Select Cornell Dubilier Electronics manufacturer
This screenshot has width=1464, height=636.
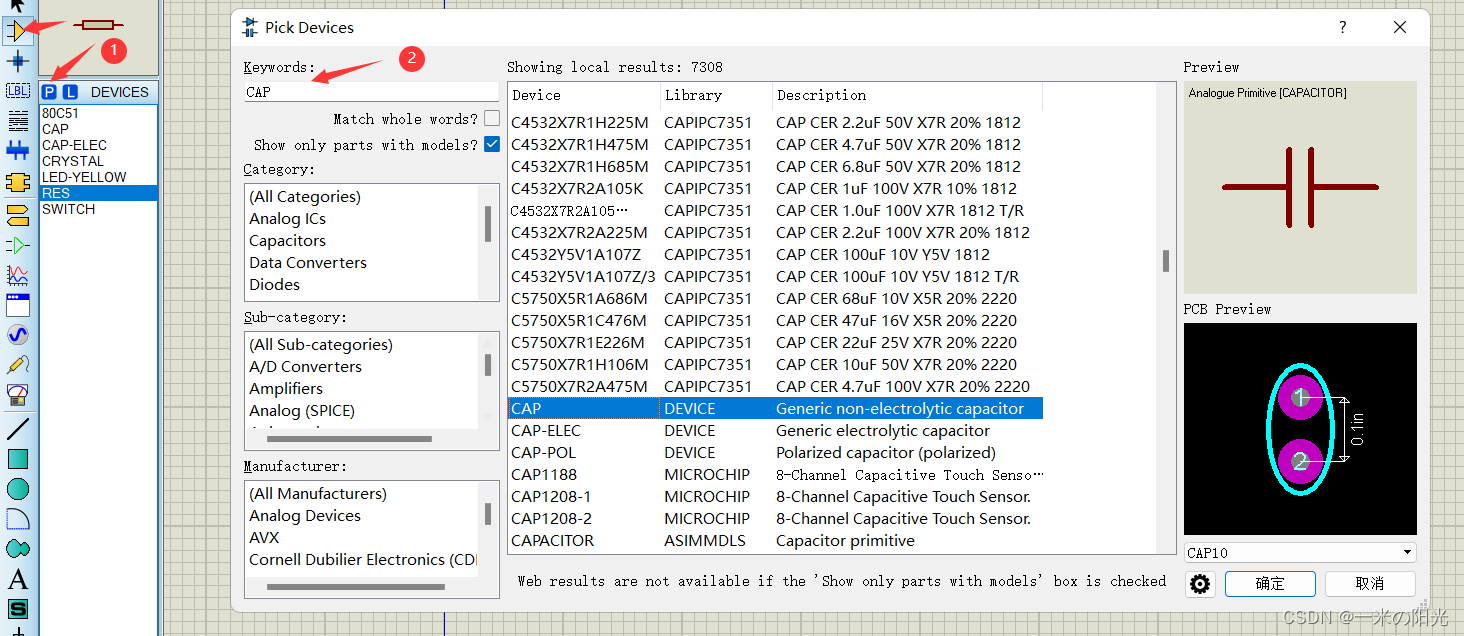[x=363, y=560]
